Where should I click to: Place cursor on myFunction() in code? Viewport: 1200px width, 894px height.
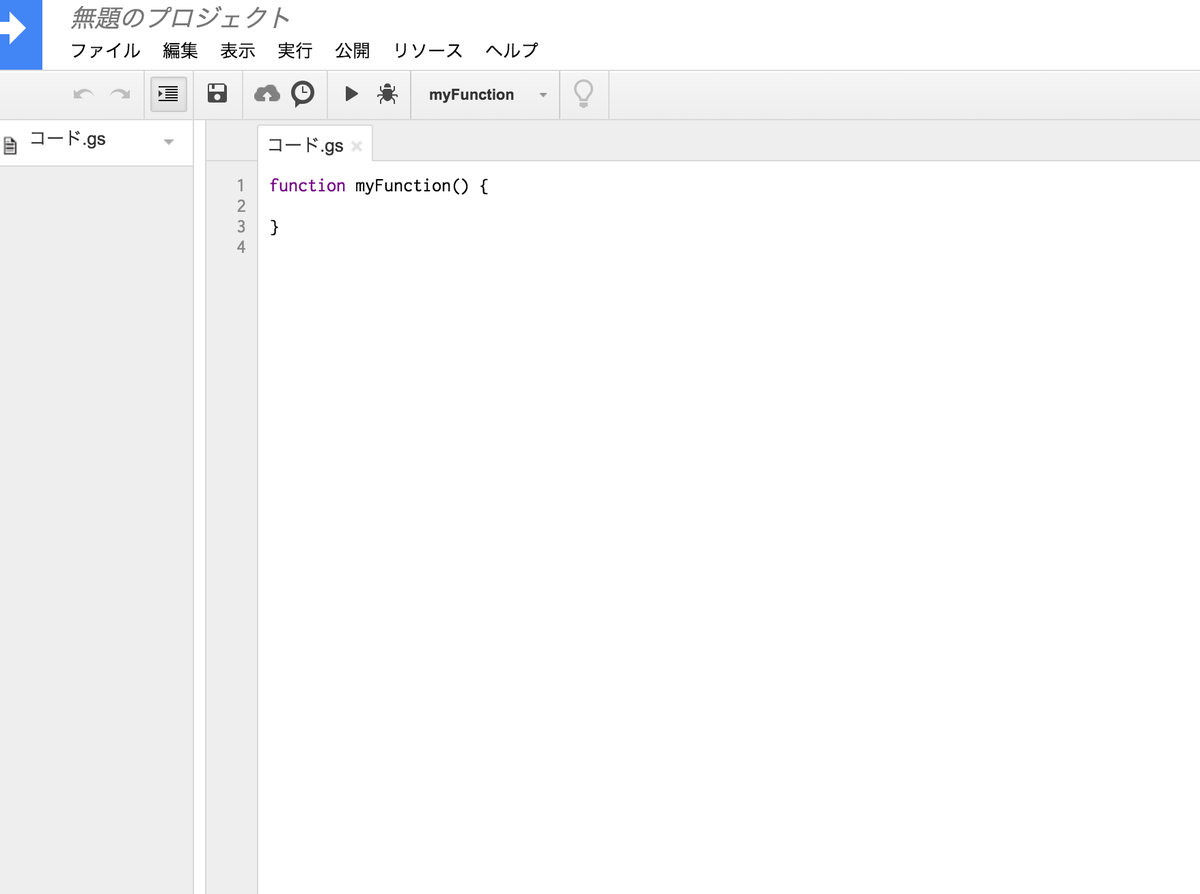tap(412, 186)
